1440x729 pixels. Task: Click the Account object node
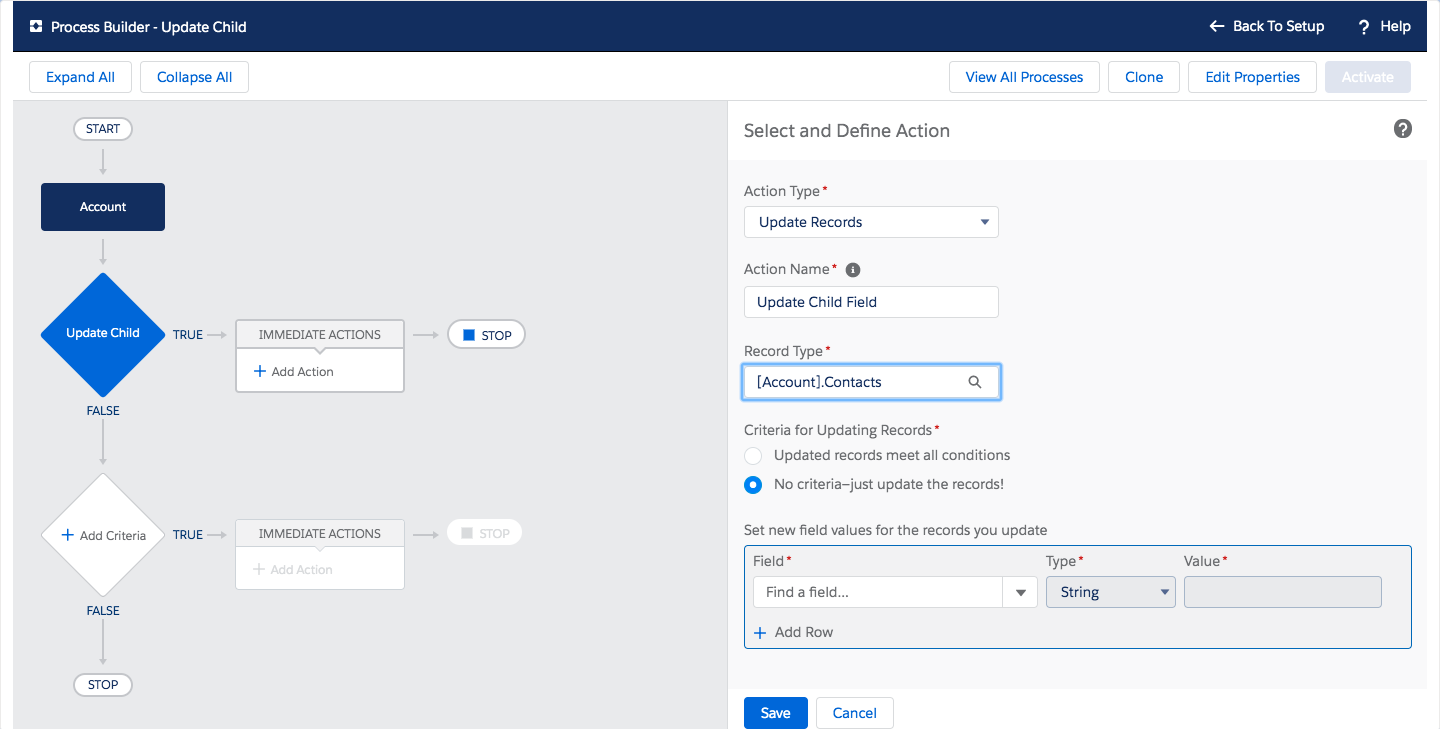[103, 207]
